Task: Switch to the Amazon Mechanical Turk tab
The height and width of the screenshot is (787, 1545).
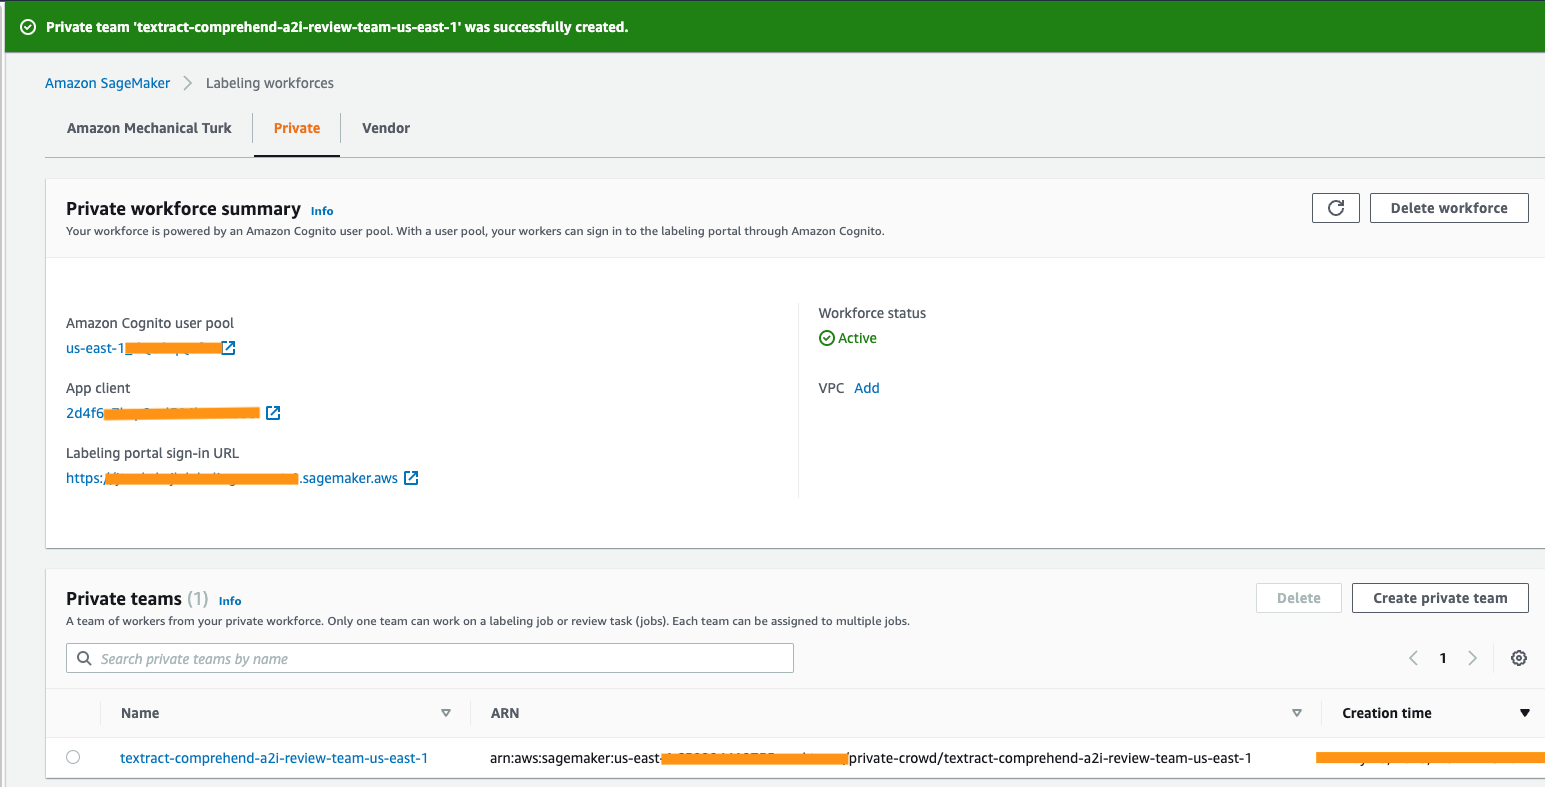Action: coord(149,128)
